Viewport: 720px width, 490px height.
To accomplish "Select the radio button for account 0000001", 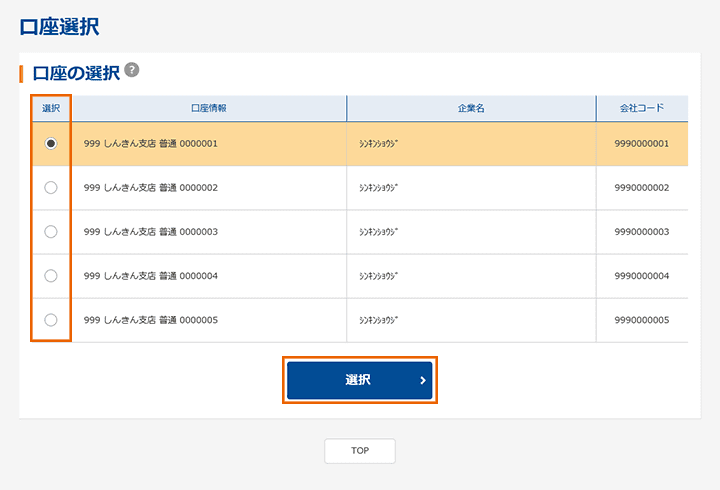I will click(51, 144).
